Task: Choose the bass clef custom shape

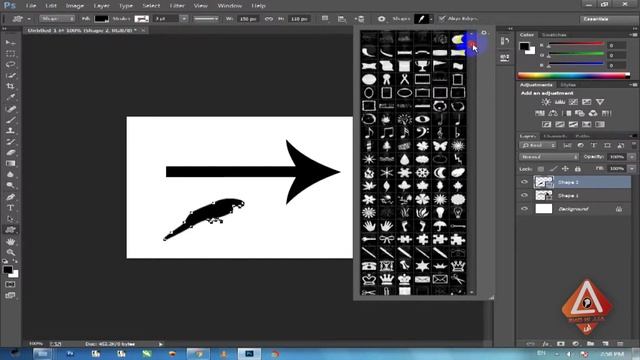Action: point(422,132)
